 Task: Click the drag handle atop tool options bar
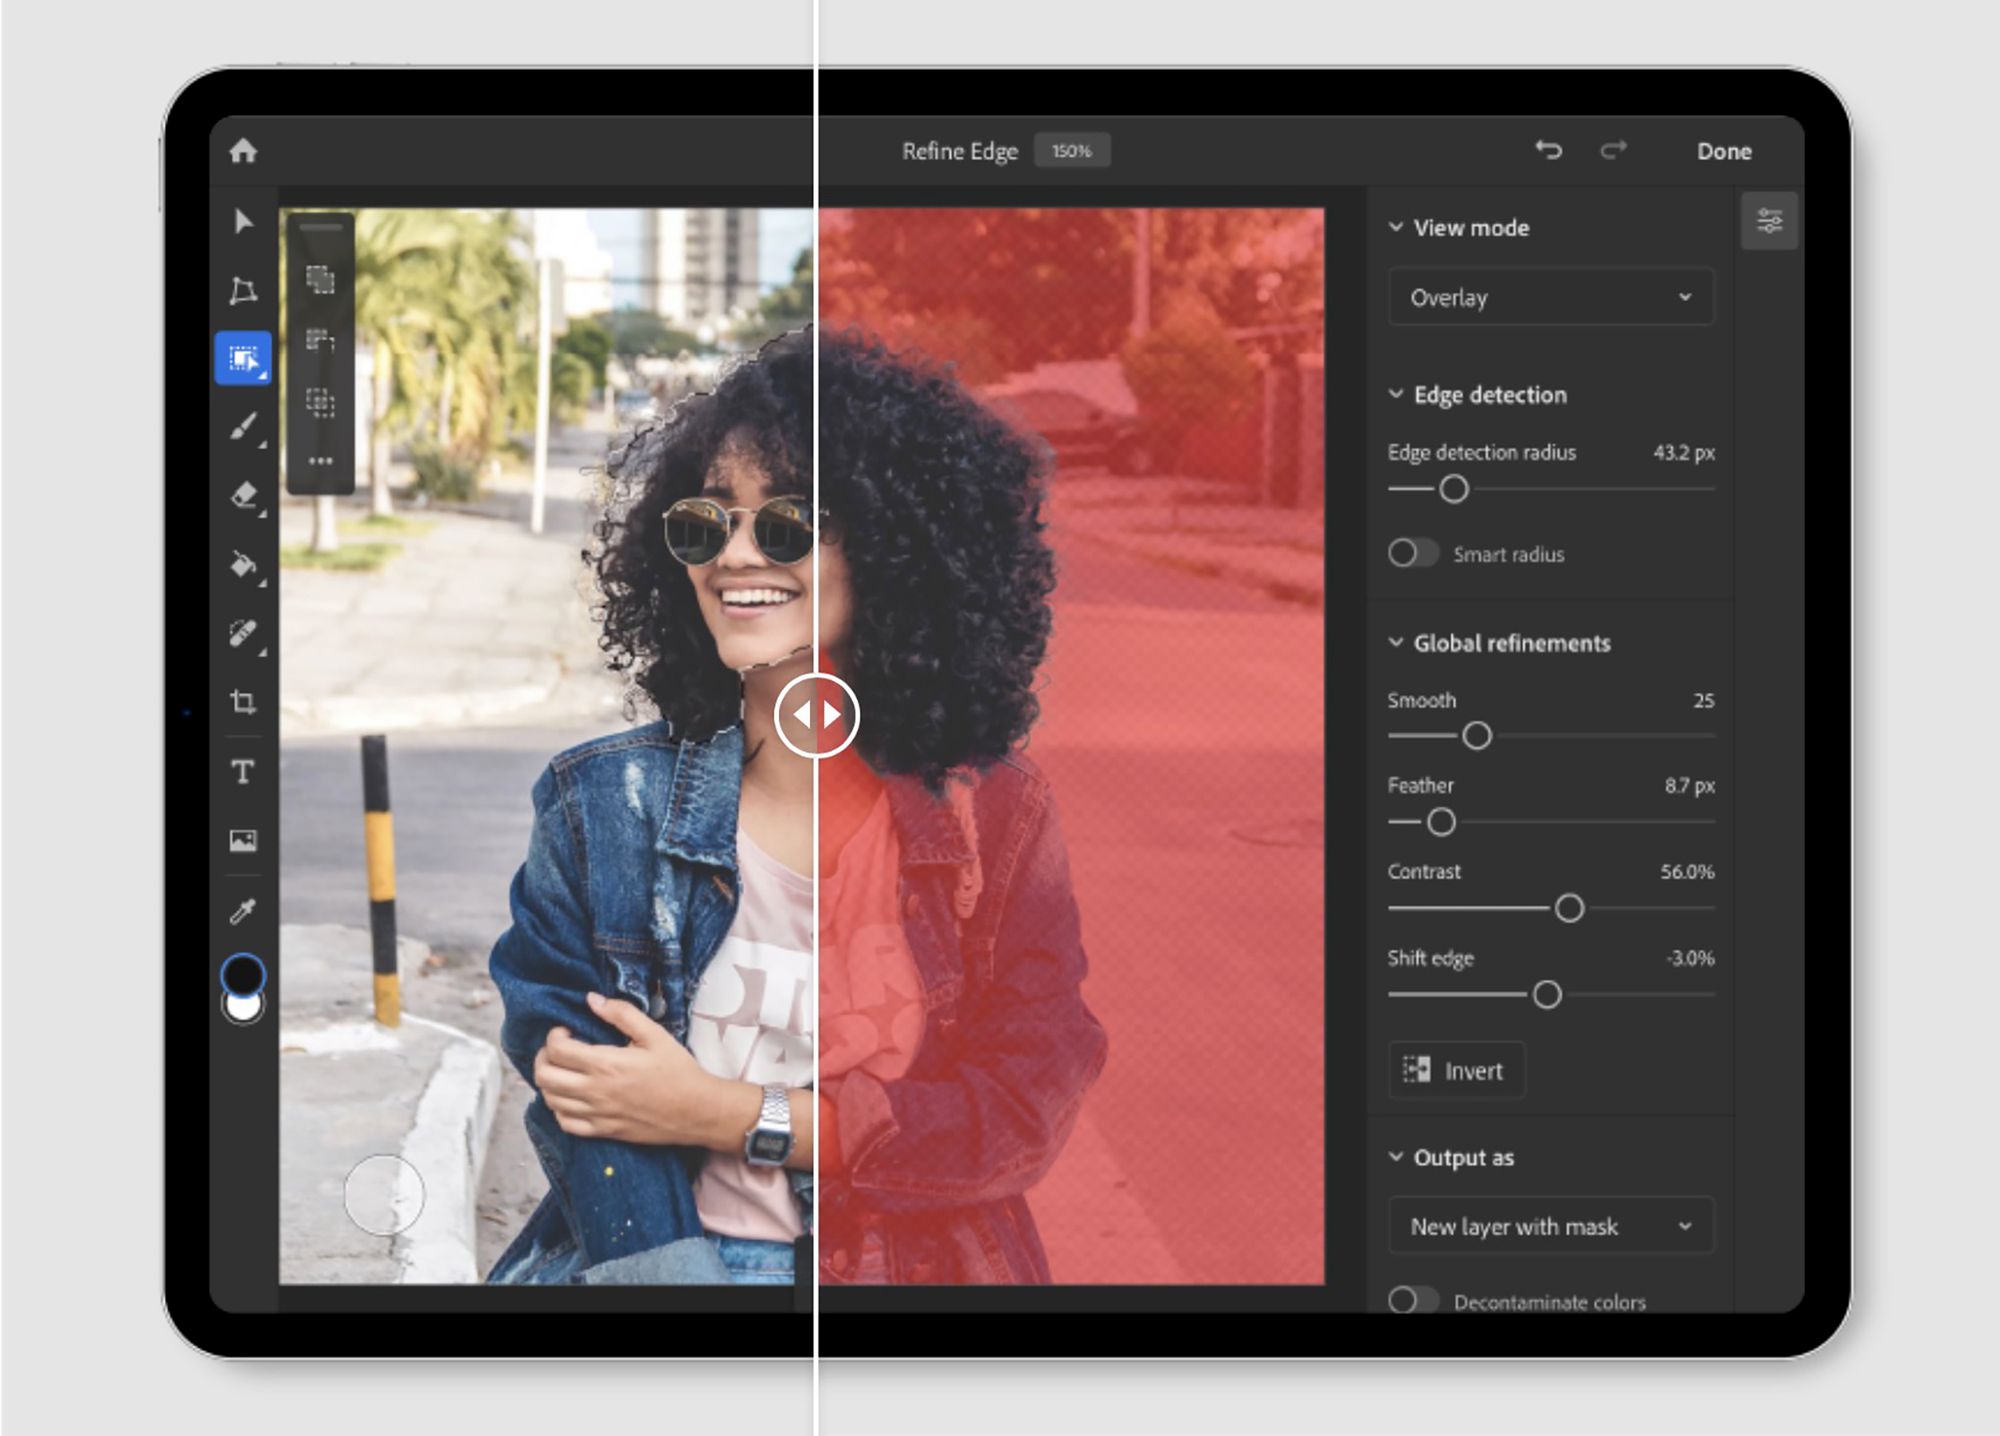pyautogui.click(x=320, y=227)
